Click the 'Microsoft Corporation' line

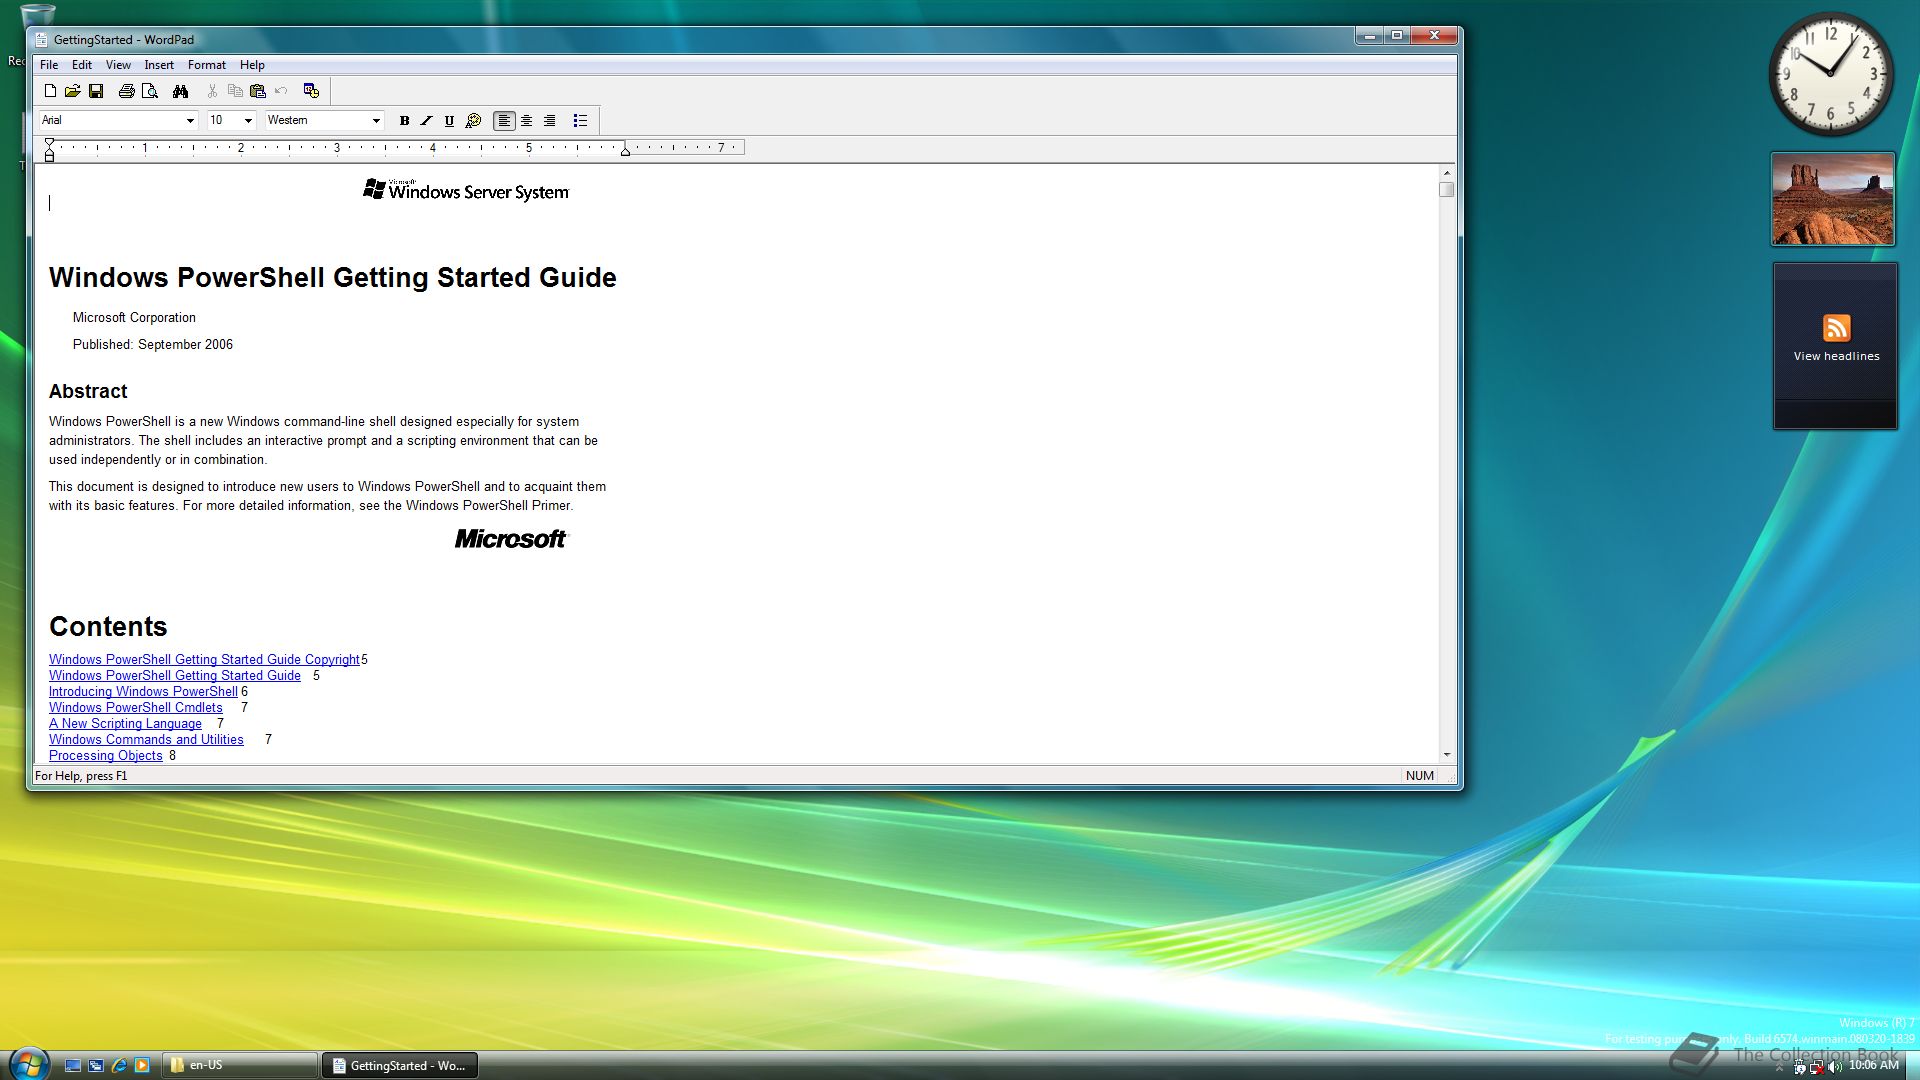click(x=134, y=318)
